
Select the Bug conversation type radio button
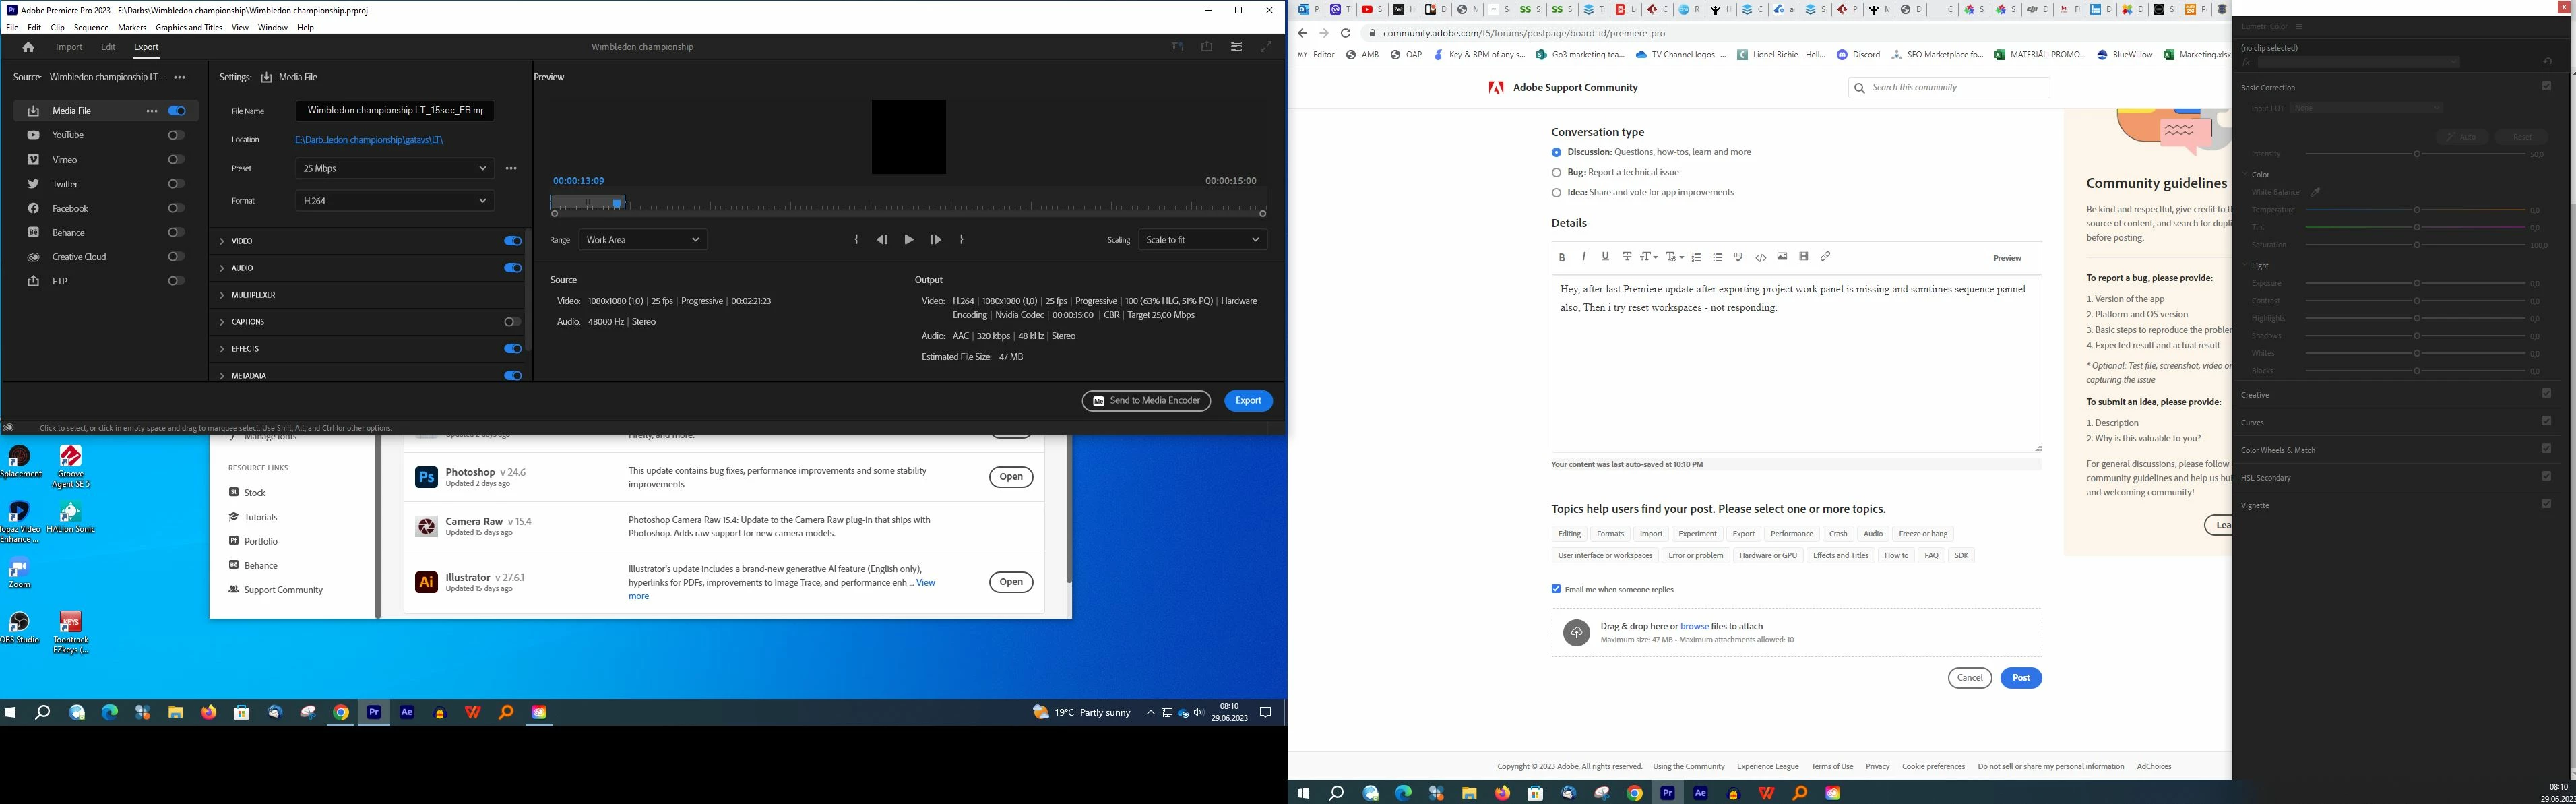pos(1556,172)
